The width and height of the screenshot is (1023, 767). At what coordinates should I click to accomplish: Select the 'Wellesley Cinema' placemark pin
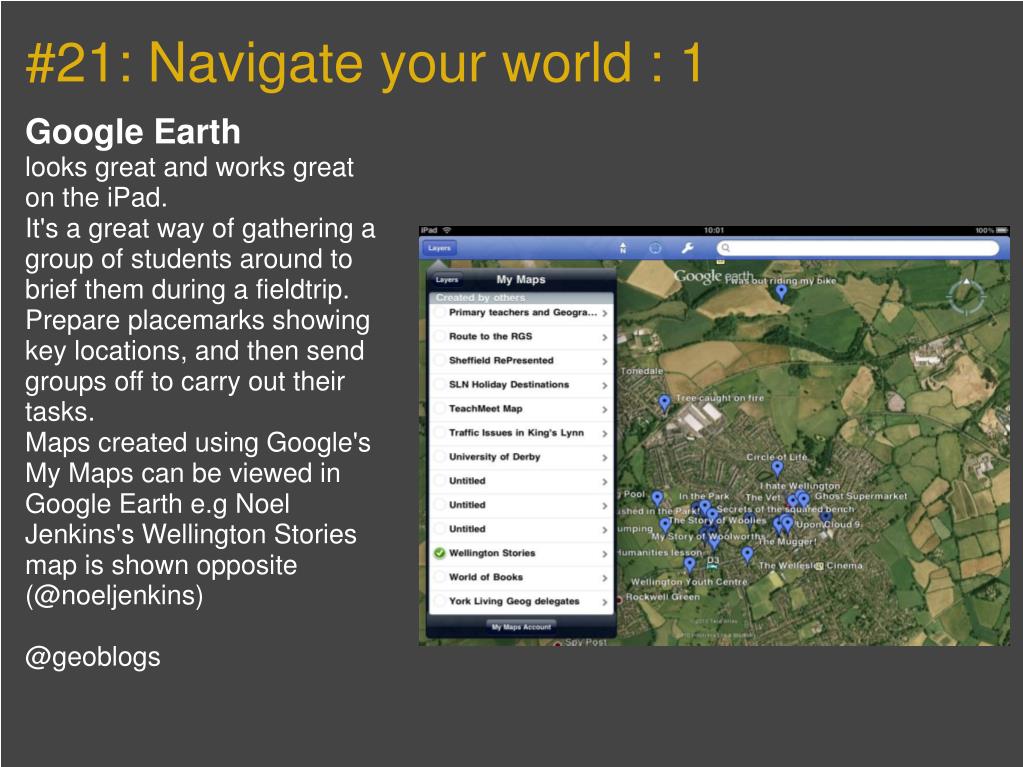(x=748, y=554)
